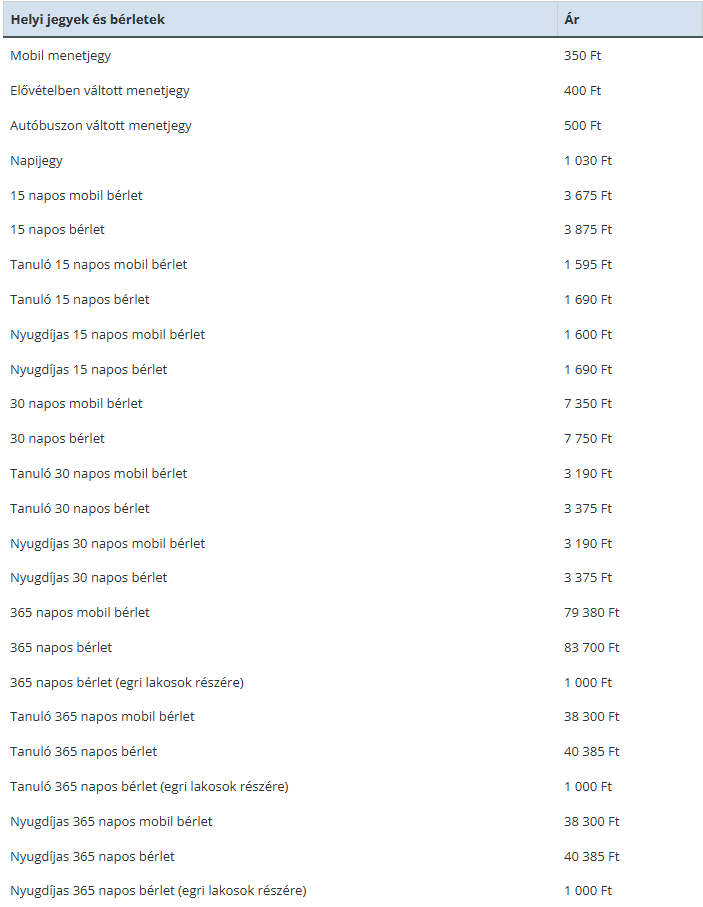Viewport: 703px width, 907px height.
Task: Click '365 napos mobil bérlet' entry
Action: 80,613
